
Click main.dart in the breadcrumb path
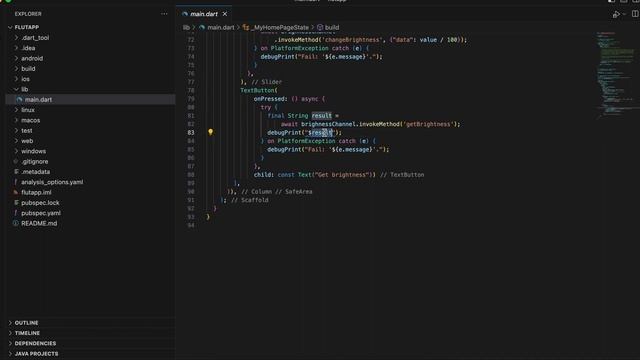pos(220,27)
